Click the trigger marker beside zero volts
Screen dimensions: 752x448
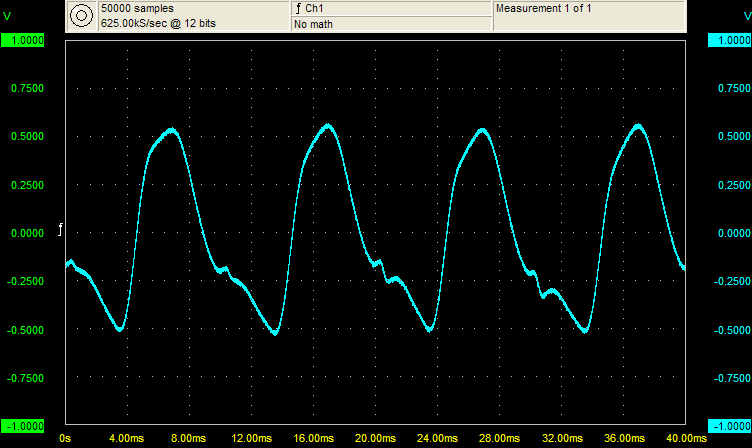(60, 230)
